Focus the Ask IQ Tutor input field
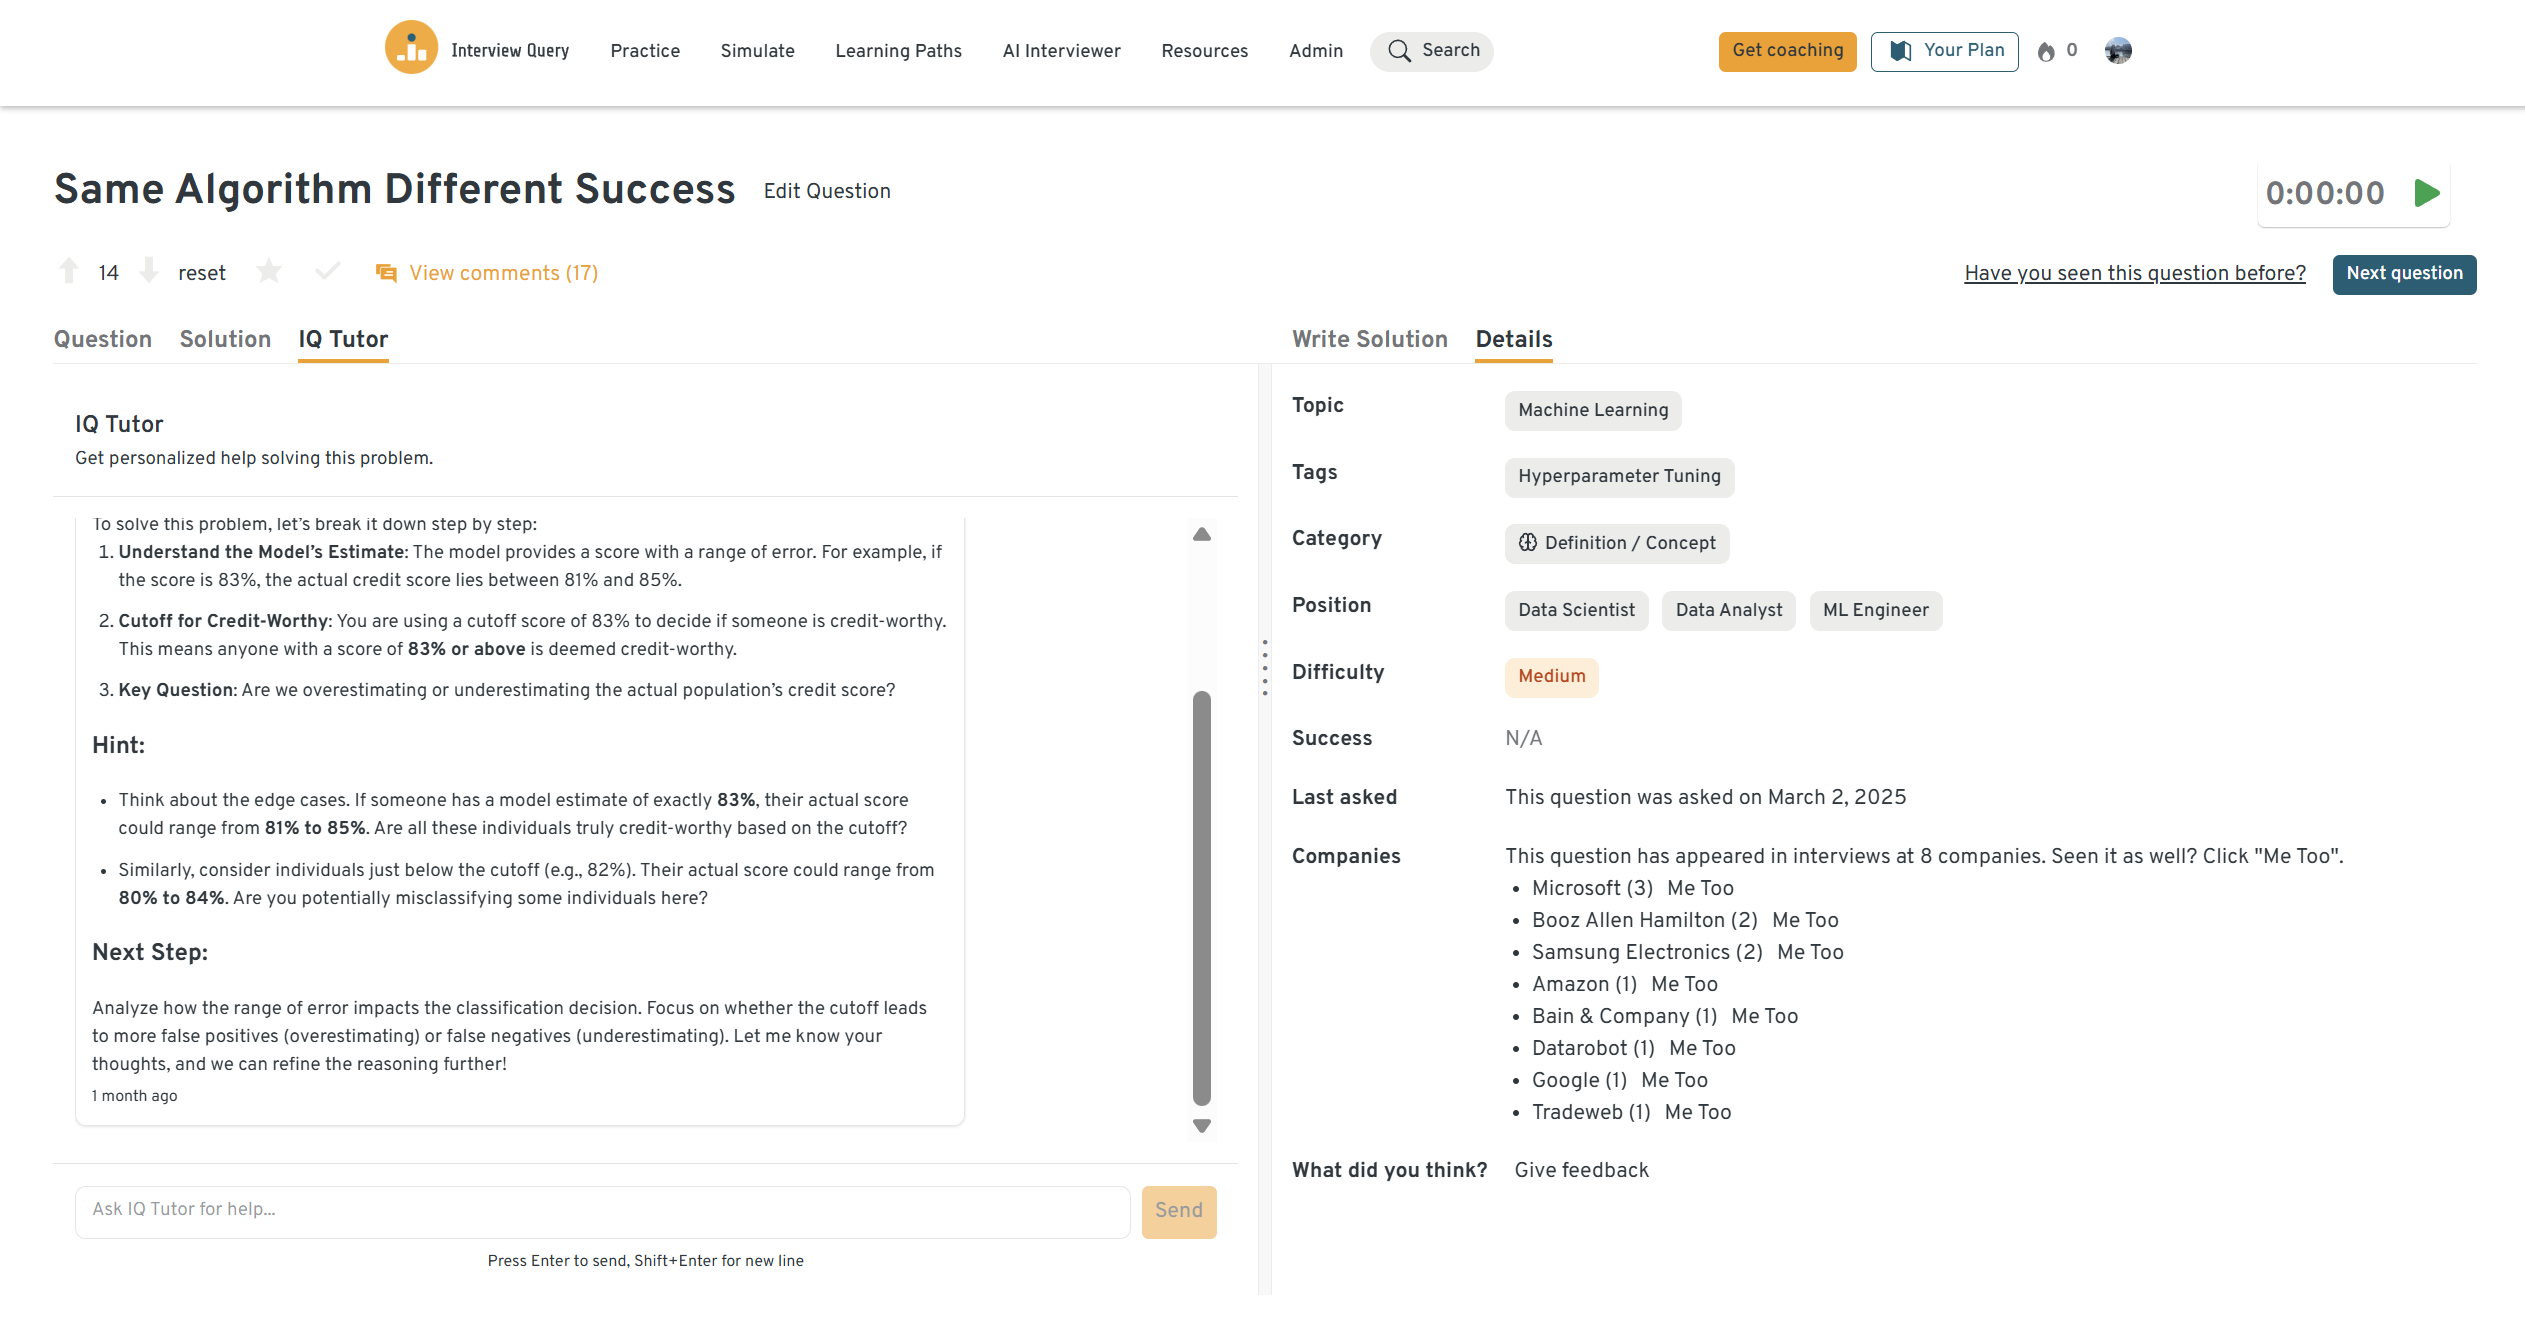This screenshot has height=1326, width=2525. [602, 1210]
